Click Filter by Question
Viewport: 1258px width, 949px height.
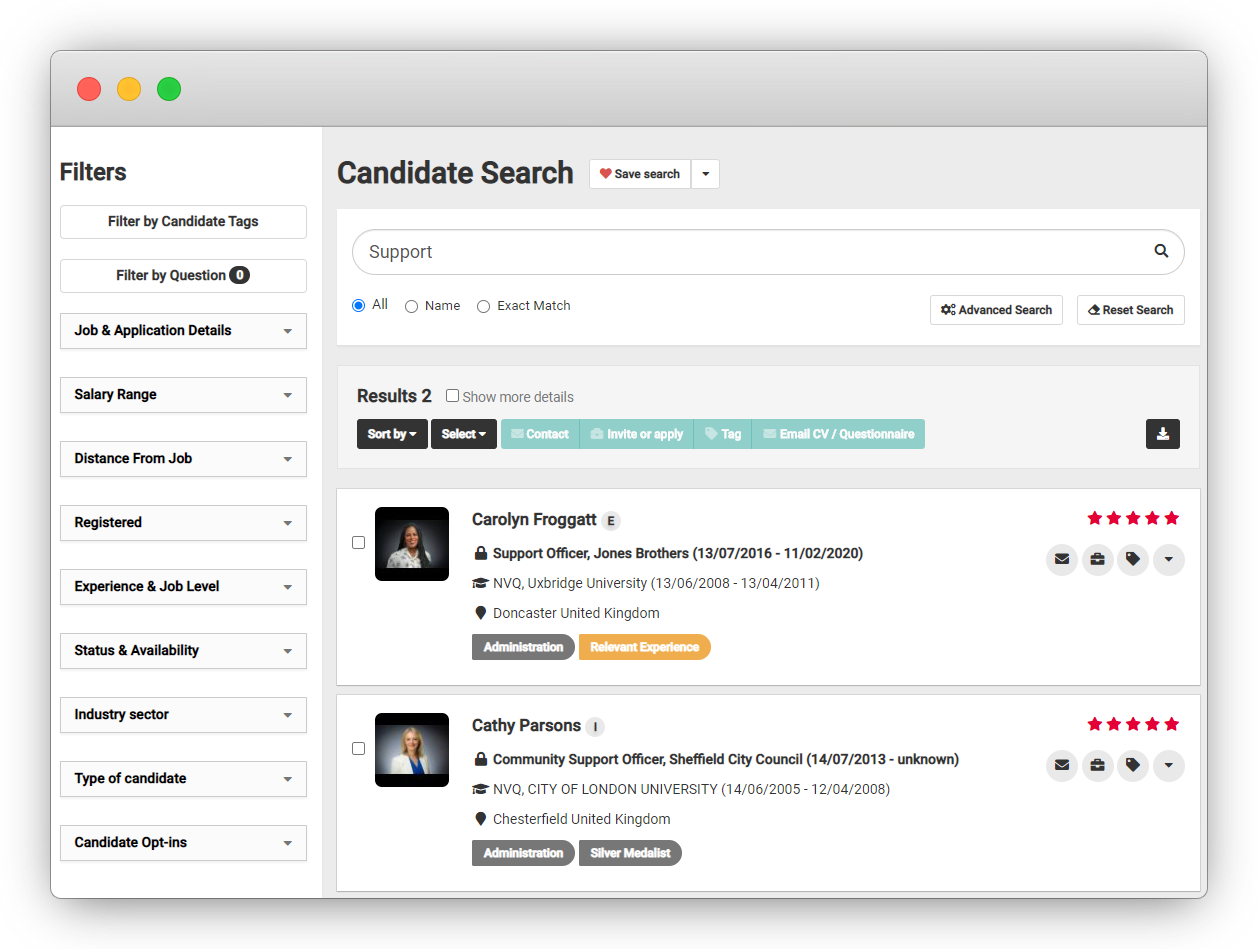coord(183,275)
